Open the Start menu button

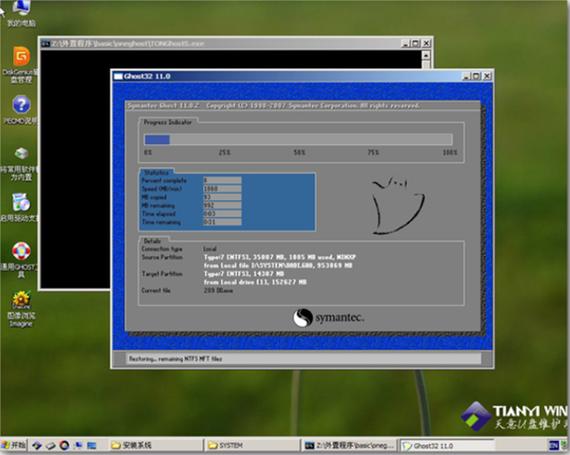pyautogui.click(x=13, y=445)
